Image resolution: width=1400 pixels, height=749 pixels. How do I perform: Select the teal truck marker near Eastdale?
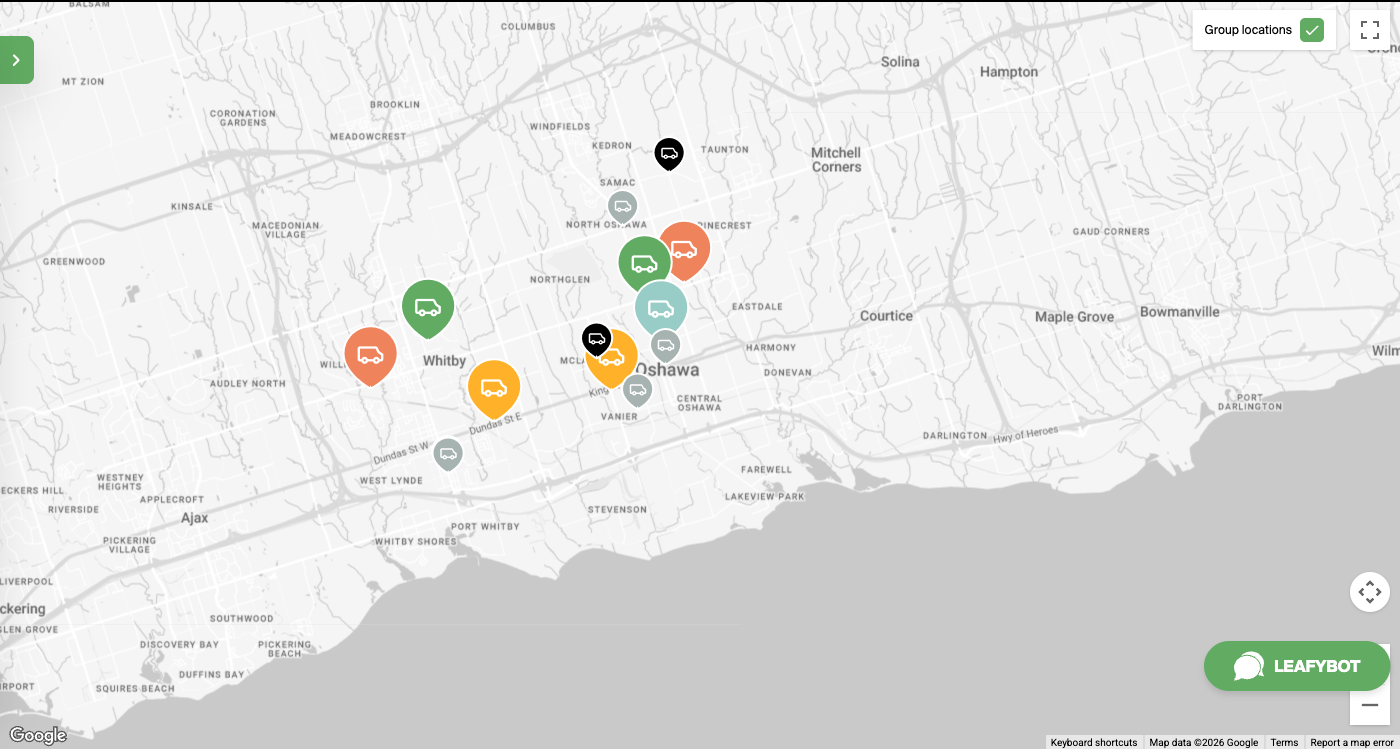[661, 306]
